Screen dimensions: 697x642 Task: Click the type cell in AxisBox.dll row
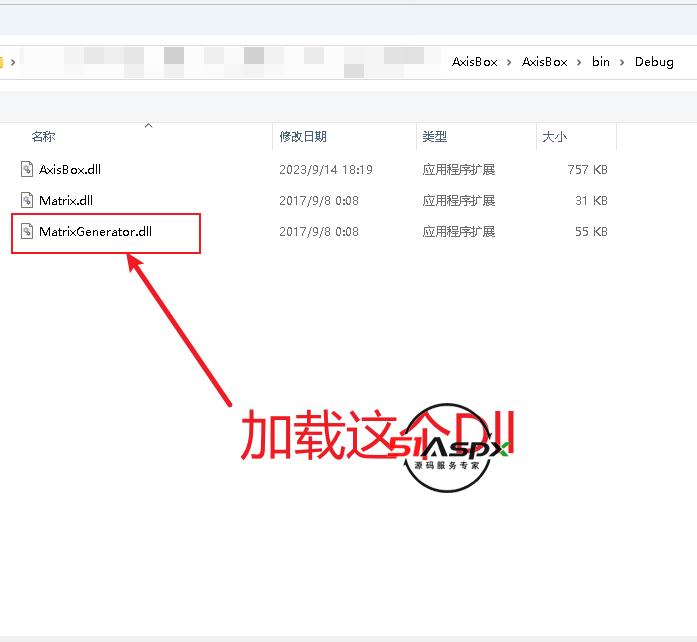[459, 169]
